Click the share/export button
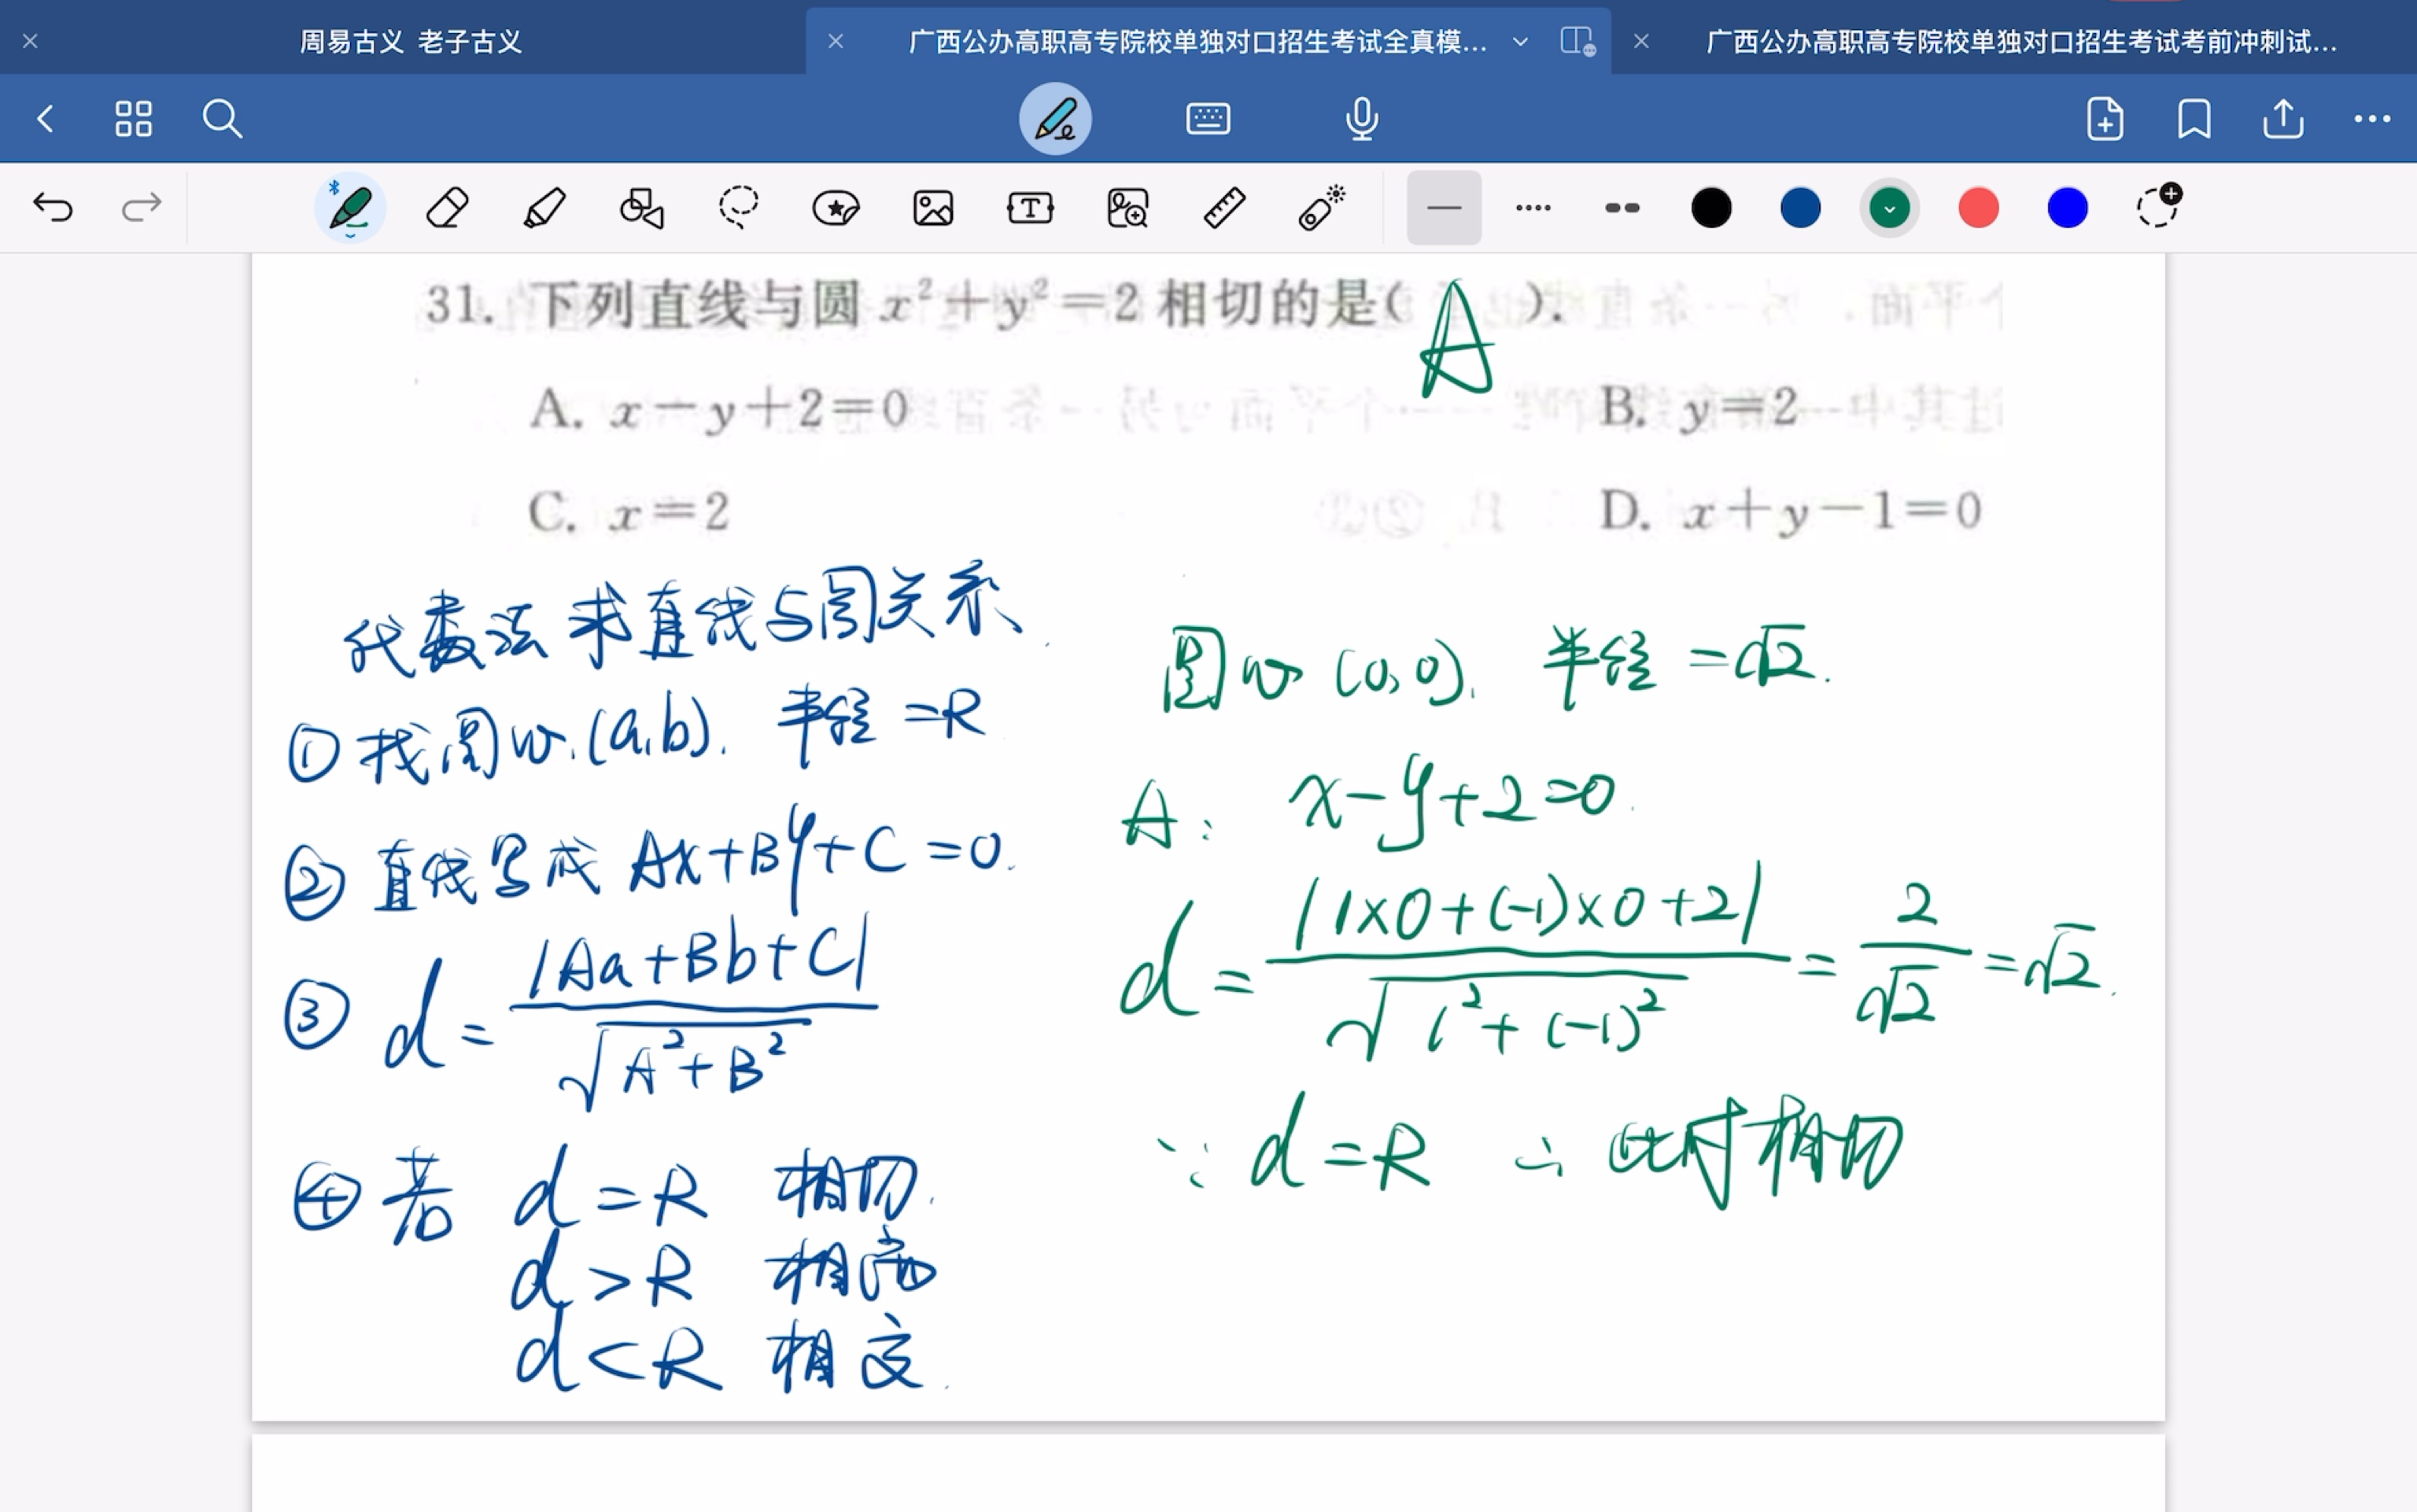2417x1512 pixels. coord(2283,120)
